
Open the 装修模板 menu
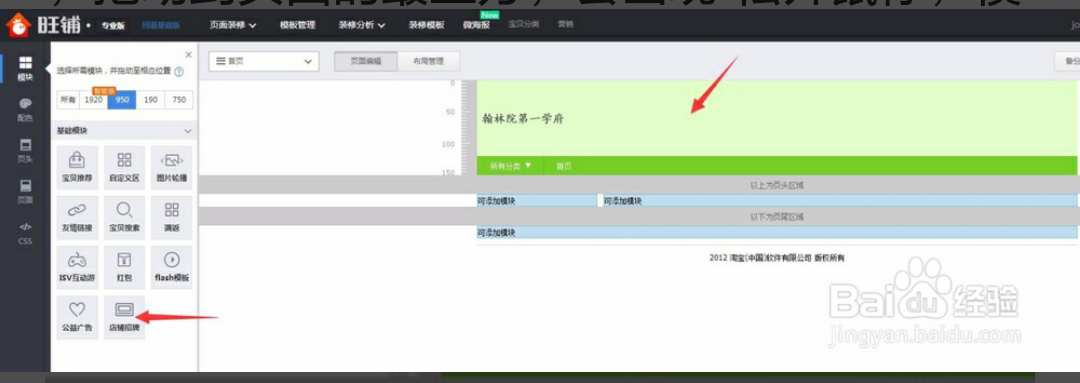pos(426,25)
